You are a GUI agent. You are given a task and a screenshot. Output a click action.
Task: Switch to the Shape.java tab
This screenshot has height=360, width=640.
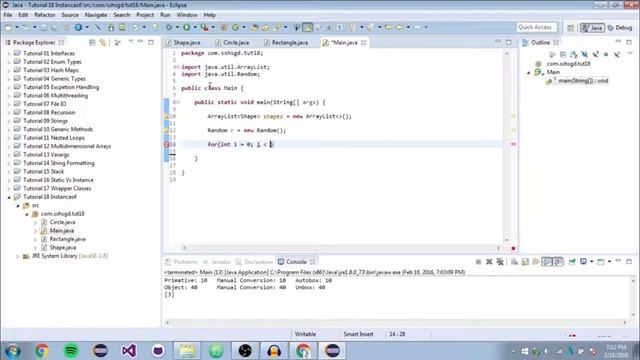tap(187, 42)
